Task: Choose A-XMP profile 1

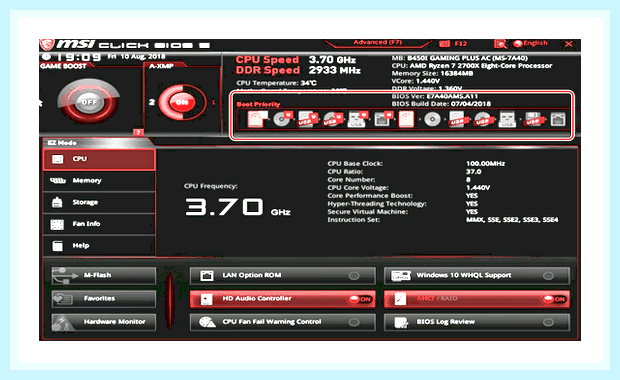Action: [x=214, y=102]
